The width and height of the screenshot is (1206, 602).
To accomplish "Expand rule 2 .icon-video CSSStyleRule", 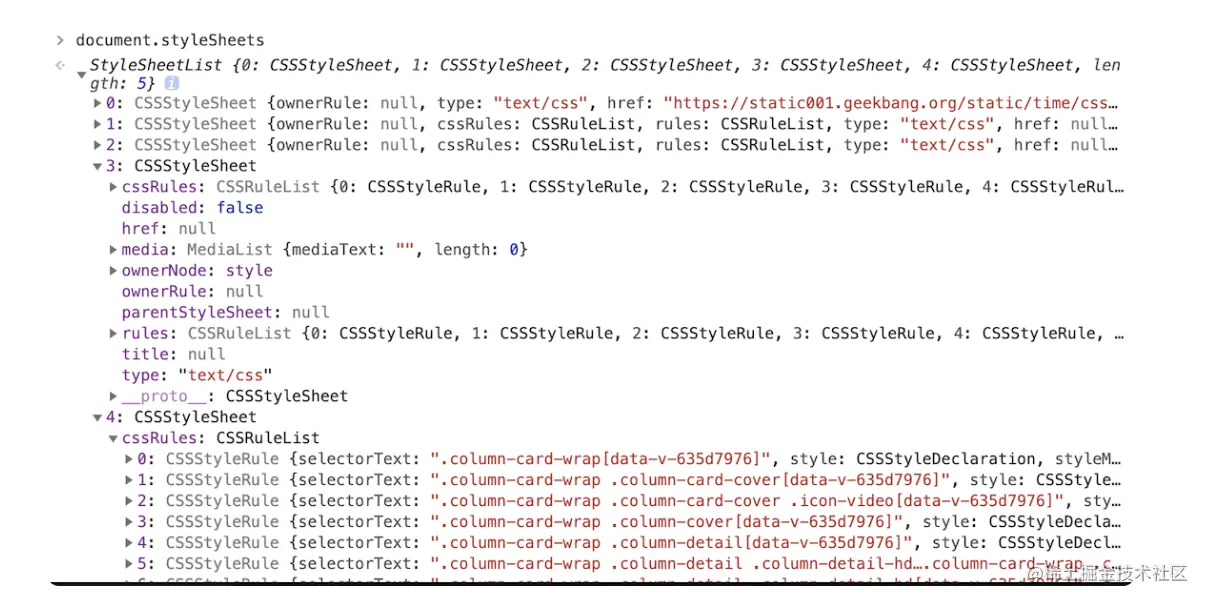I will pos(129,501).
